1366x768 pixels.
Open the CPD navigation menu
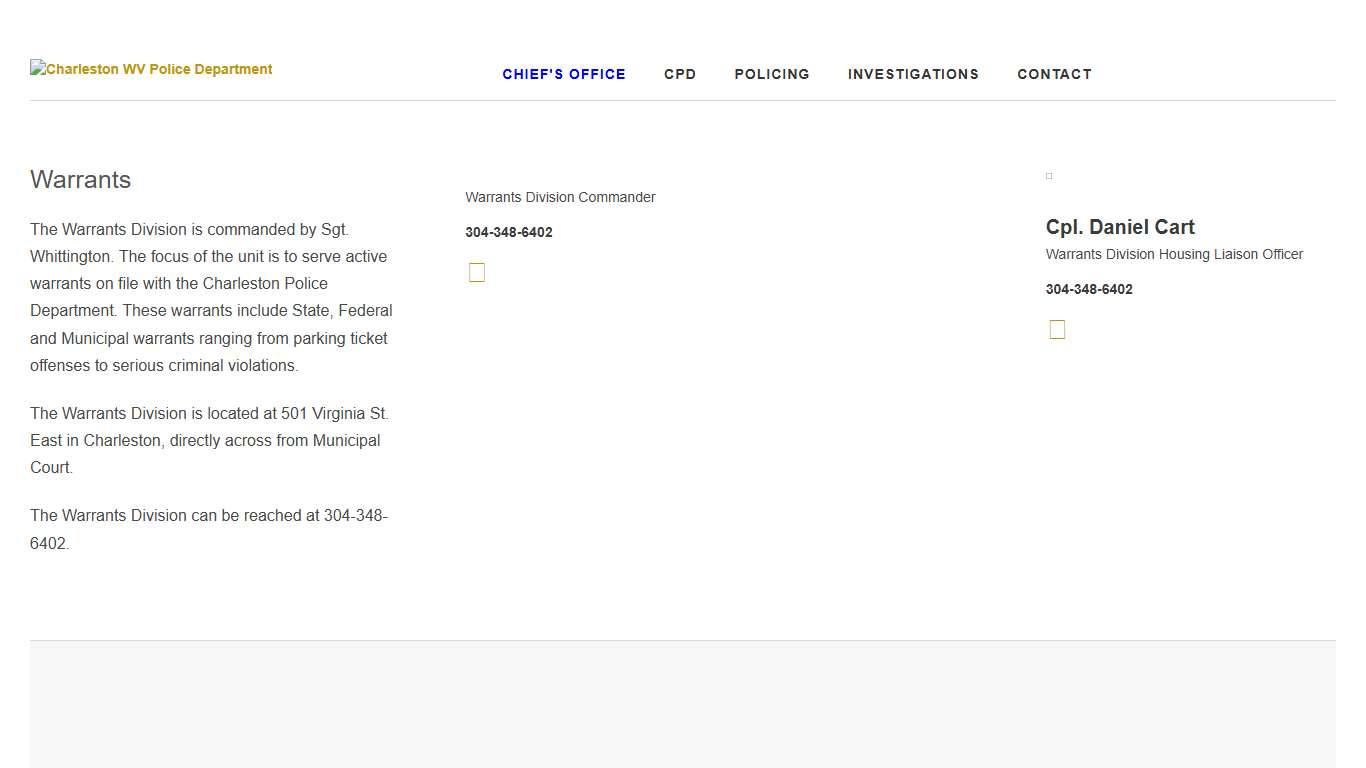(680, 74)
